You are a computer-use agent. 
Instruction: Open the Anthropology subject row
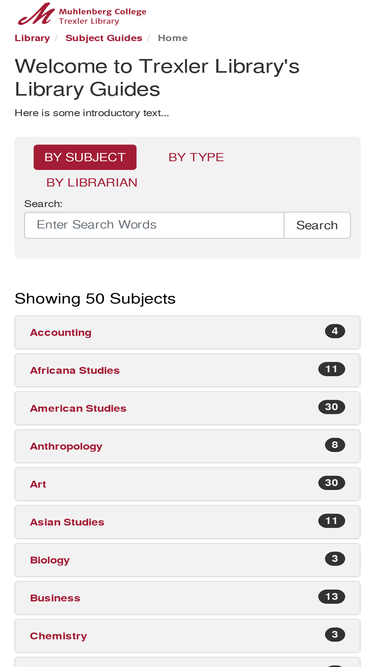click(x=188, y=446)
